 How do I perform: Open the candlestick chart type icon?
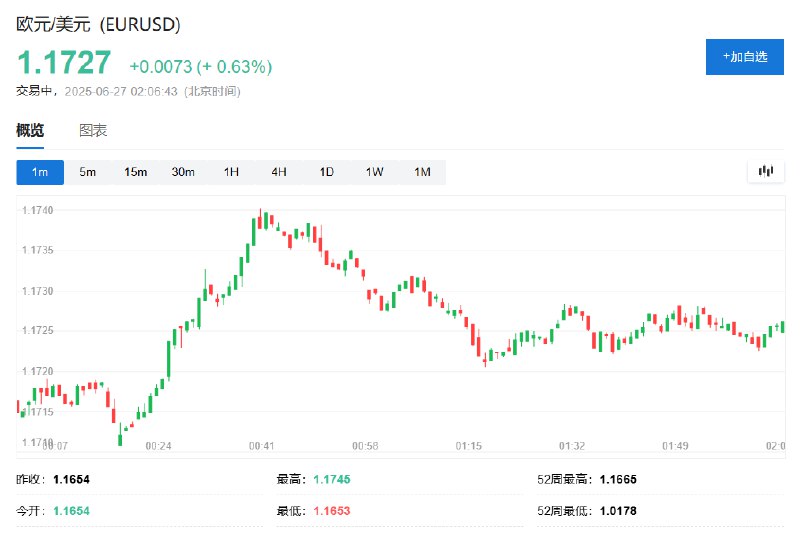(x=765, y=171)
